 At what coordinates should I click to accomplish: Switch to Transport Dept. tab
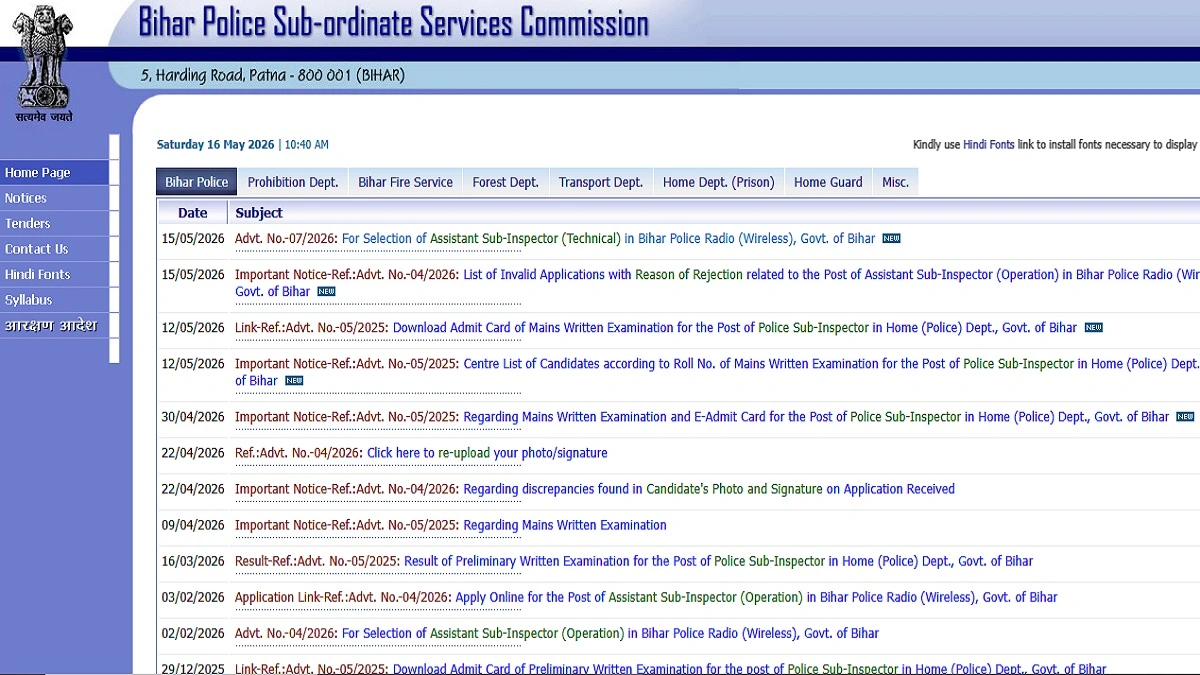[600, 182]
